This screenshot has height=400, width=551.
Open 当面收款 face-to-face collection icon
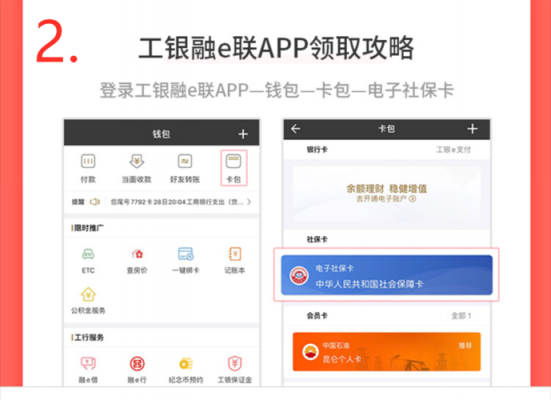[x=136, y=161]
